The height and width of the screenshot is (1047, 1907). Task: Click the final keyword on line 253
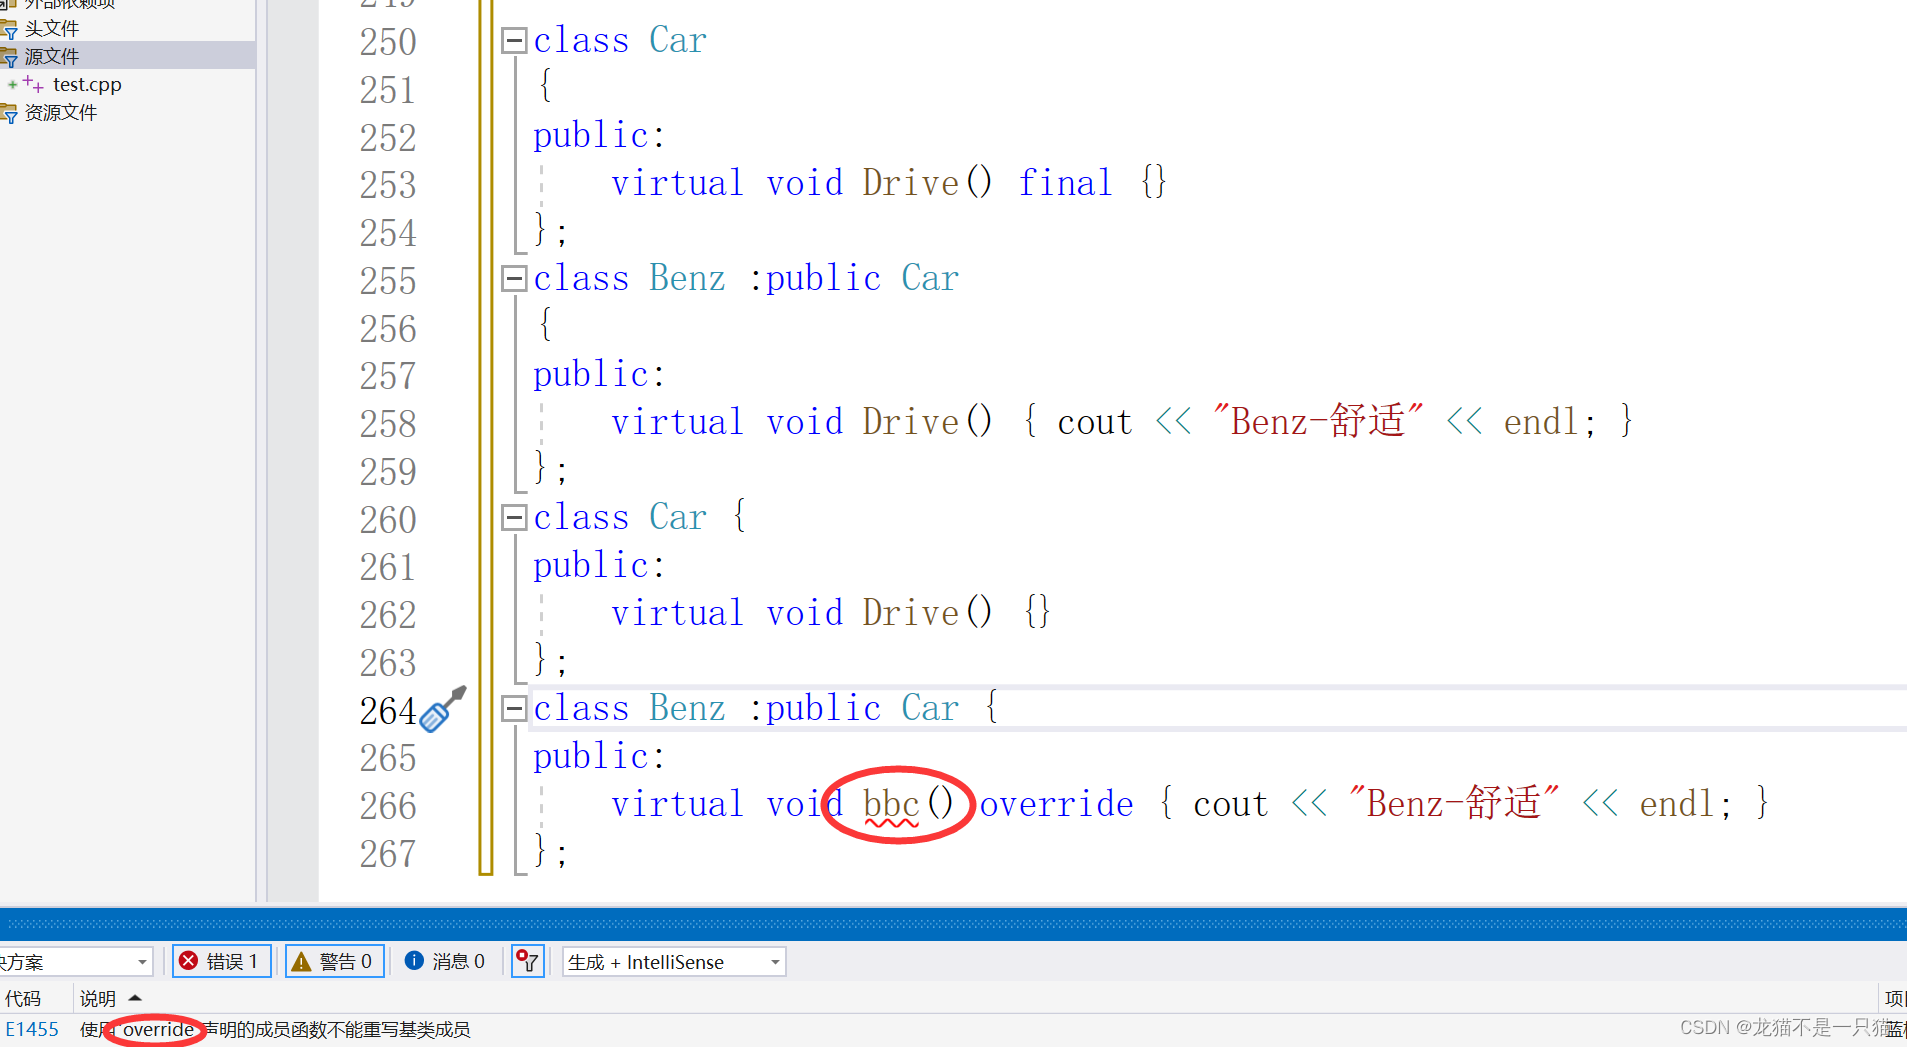[1065, 183]
